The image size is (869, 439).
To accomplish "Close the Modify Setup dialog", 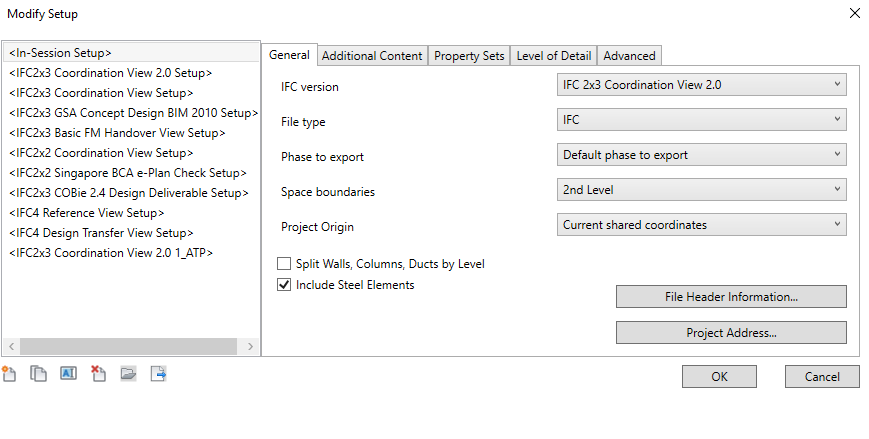I will [854, 13].
